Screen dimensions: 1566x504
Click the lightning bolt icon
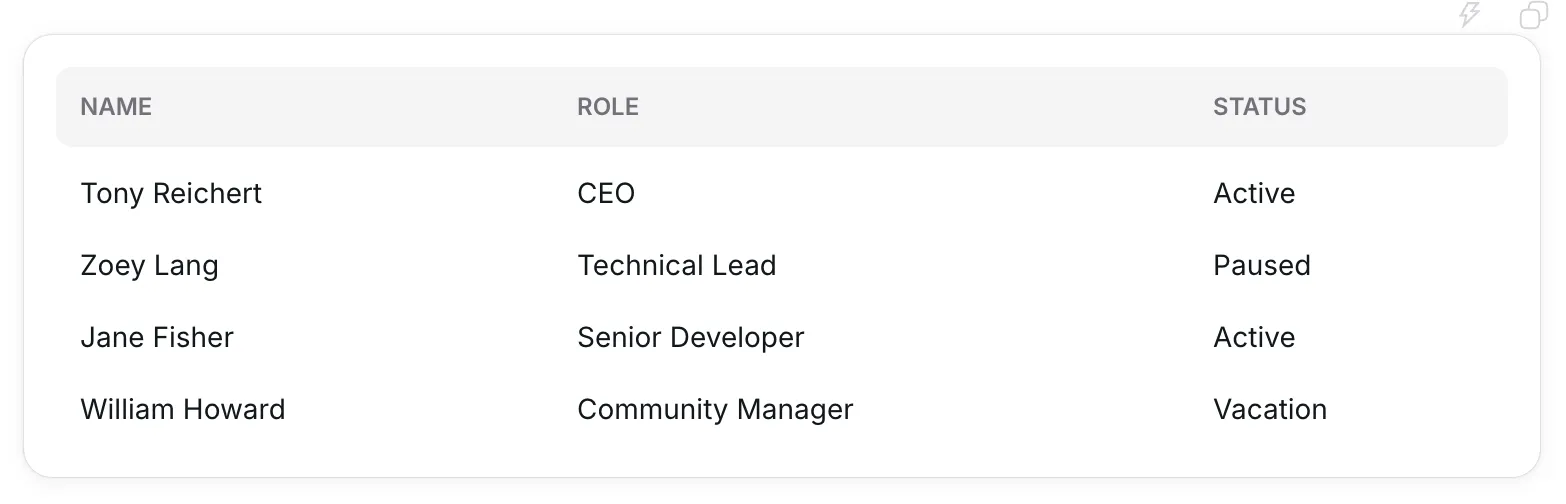click(1469, 15)
